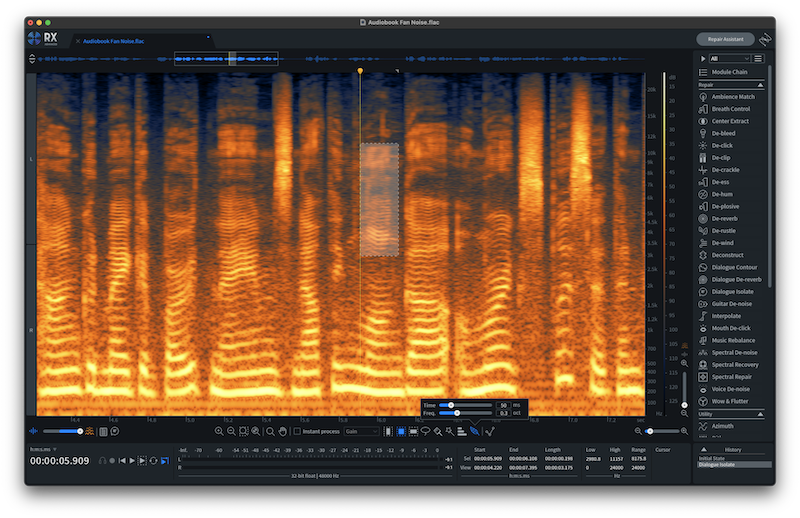
Task: Collapse the Repair modules section
Action: point(762,85)
